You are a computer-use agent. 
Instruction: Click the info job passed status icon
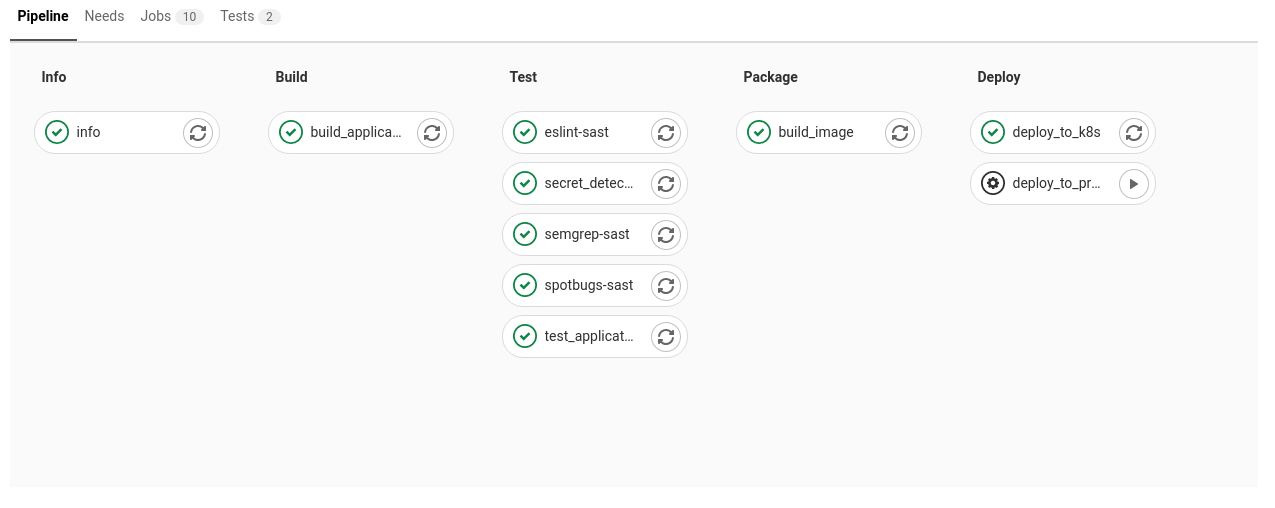pos(57,132)
